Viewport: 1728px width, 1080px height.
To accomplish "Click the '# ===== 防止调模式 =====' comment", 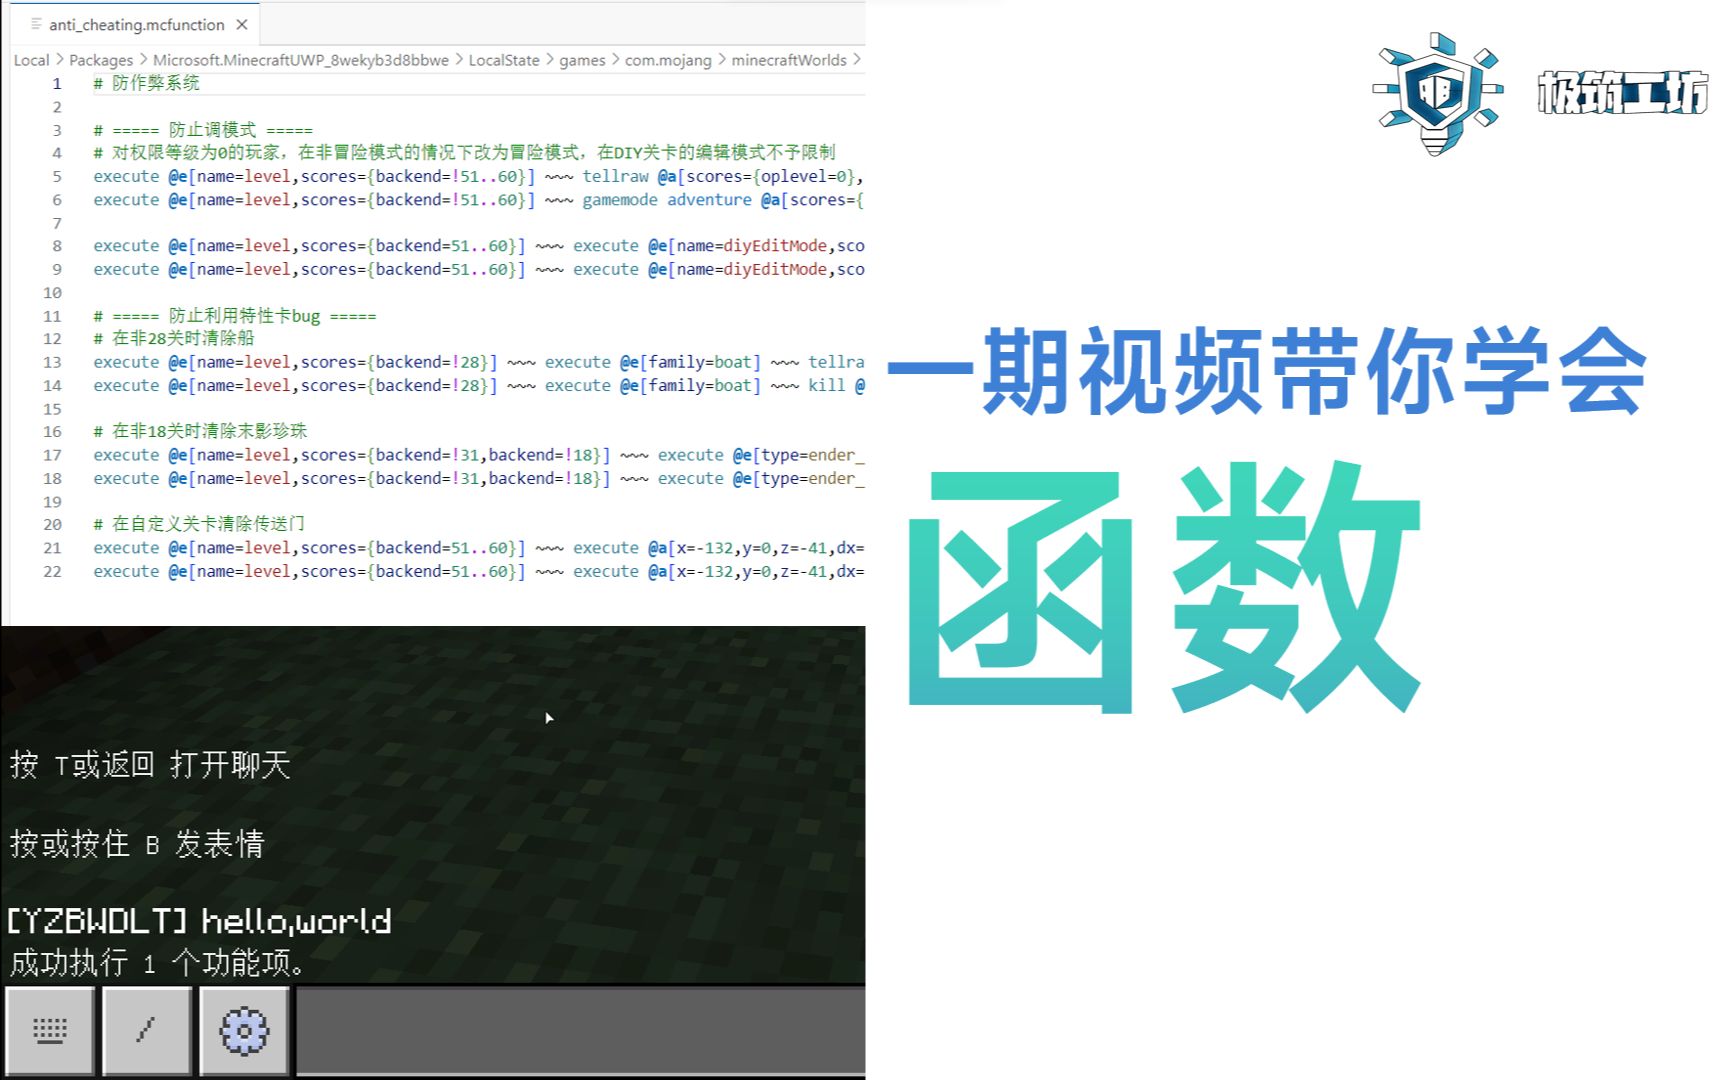I will (203, 130).
